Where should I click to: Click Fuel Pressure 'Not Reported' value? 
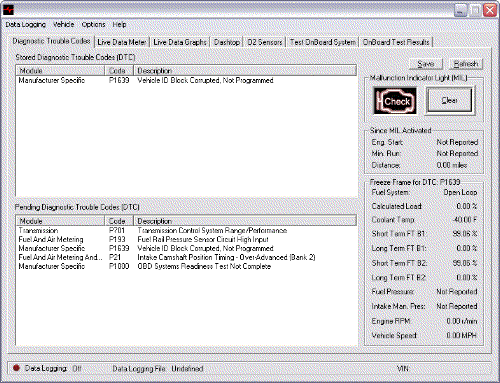pos(457,292)
